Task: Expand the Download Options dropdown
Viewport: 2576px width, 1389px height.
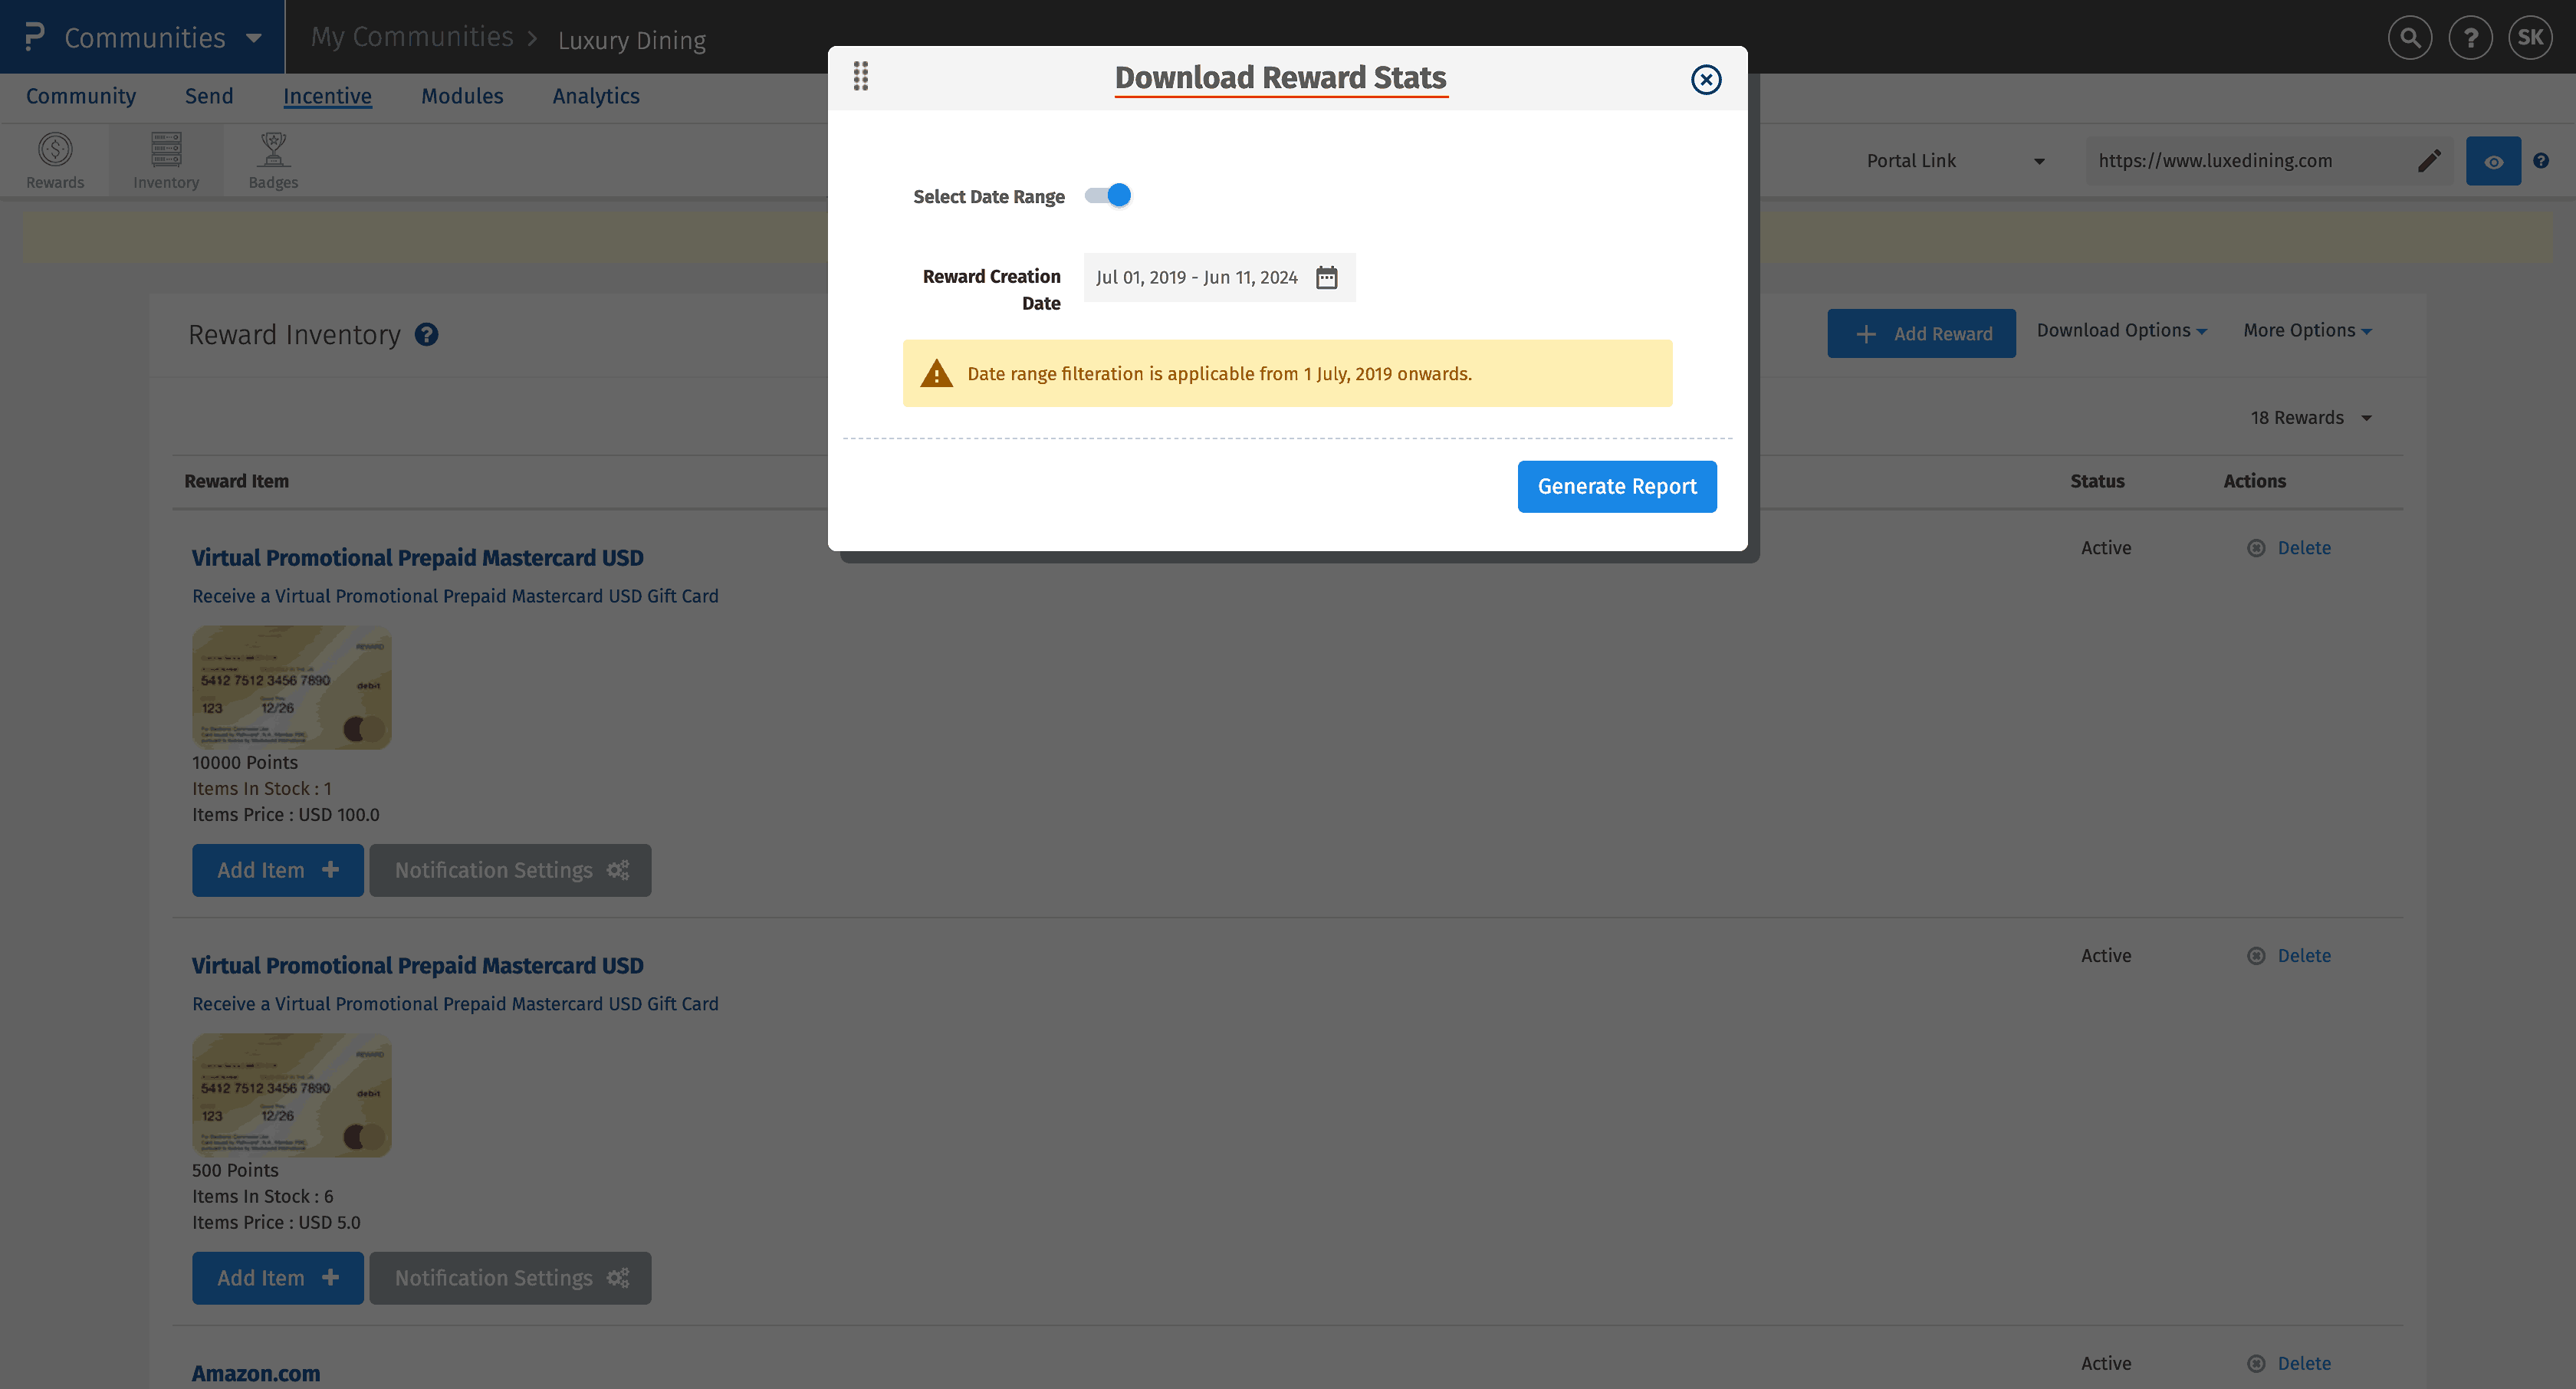Action: click(2121, 330)
